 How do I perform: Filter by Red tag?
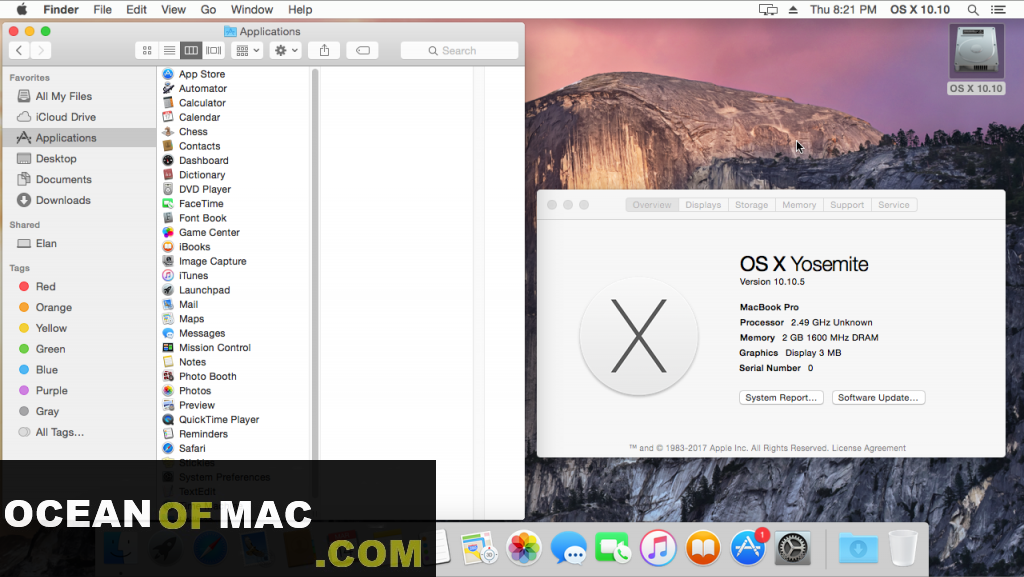[x=45, y=287]
